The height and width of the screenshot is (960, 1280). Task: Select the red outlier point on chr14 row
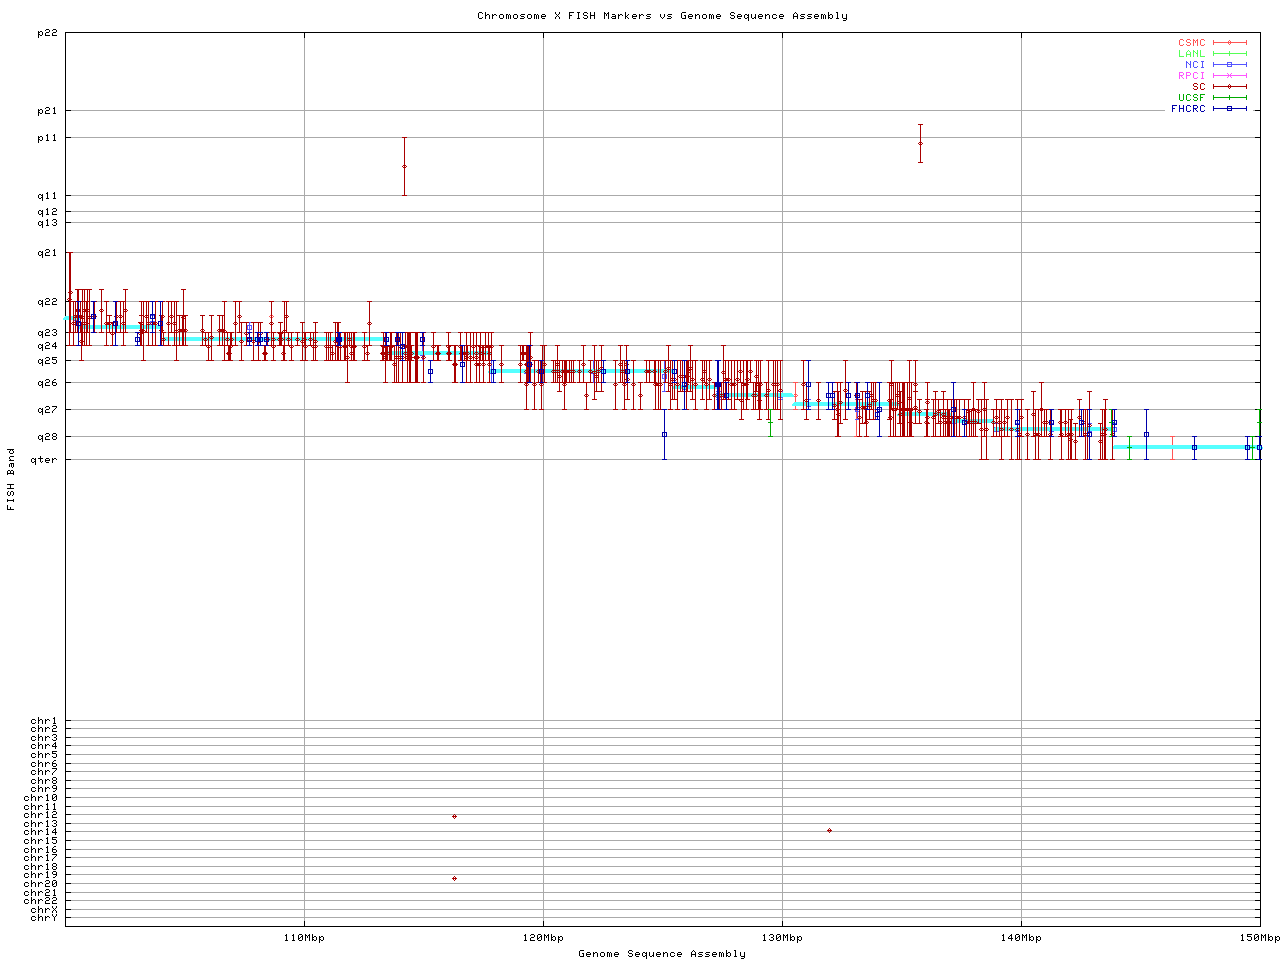829,830
